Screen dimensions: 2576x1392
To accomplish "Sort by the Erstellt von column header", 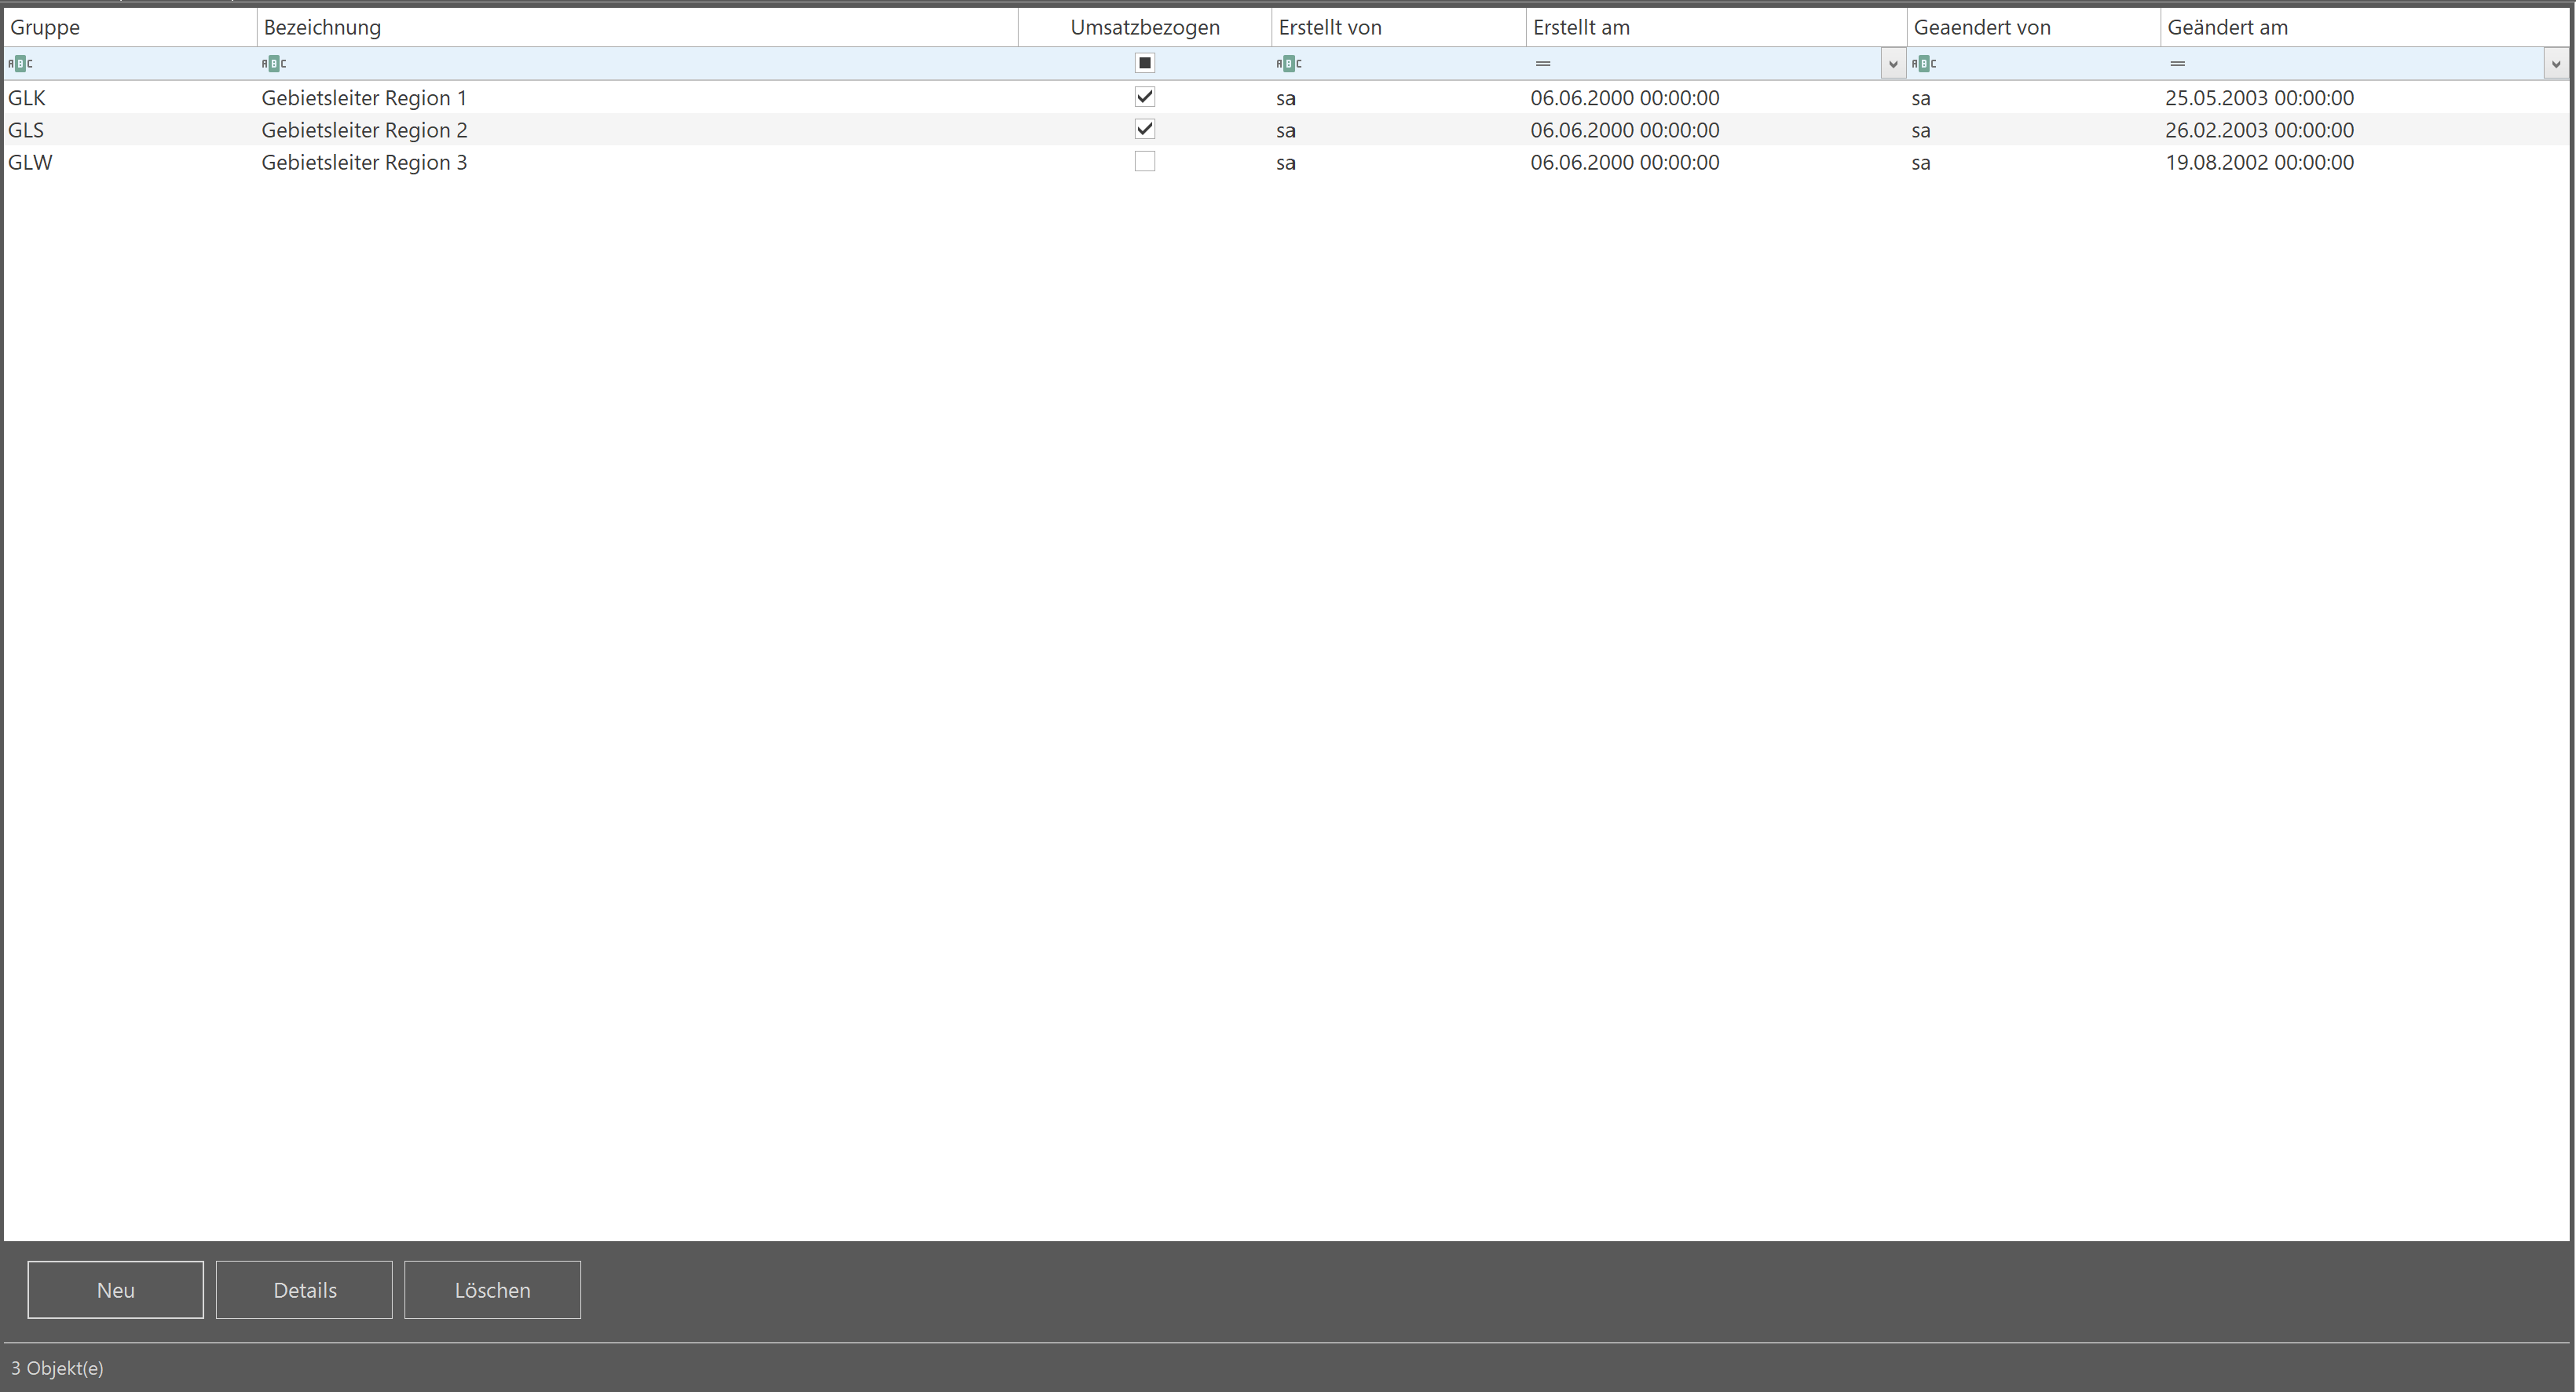I will pos(1399,27).
